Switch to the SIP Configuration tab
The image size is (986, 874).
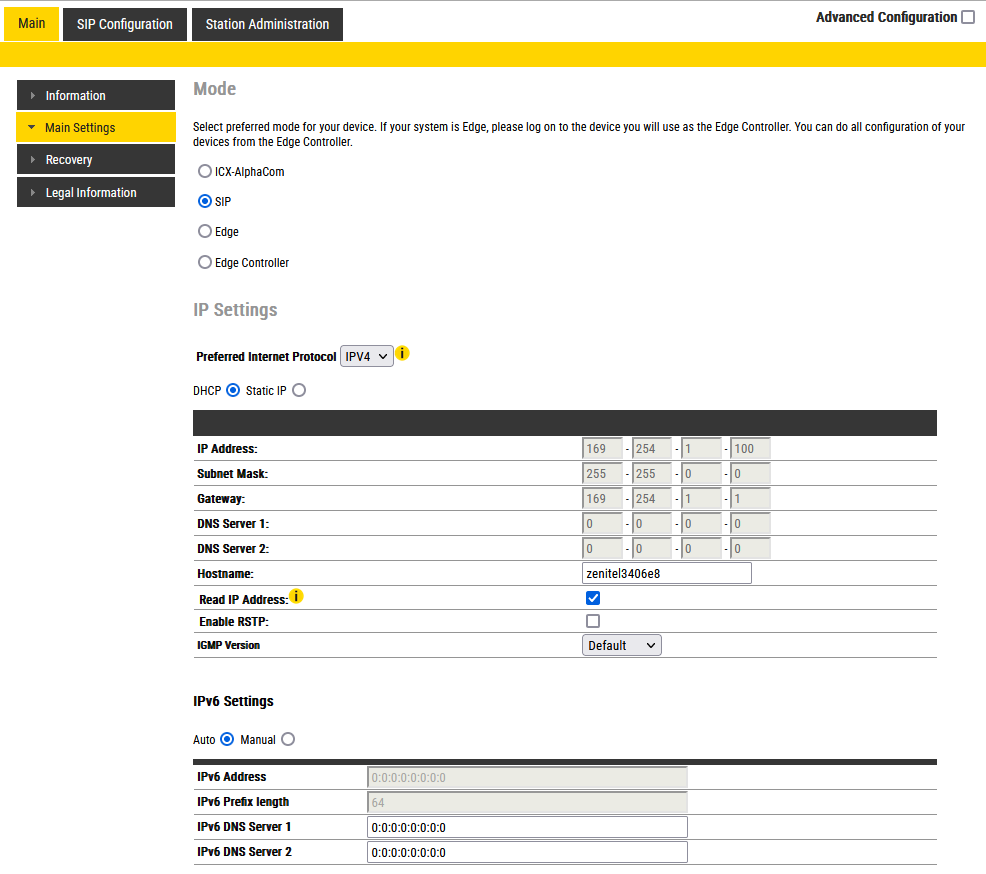[125, 24]
